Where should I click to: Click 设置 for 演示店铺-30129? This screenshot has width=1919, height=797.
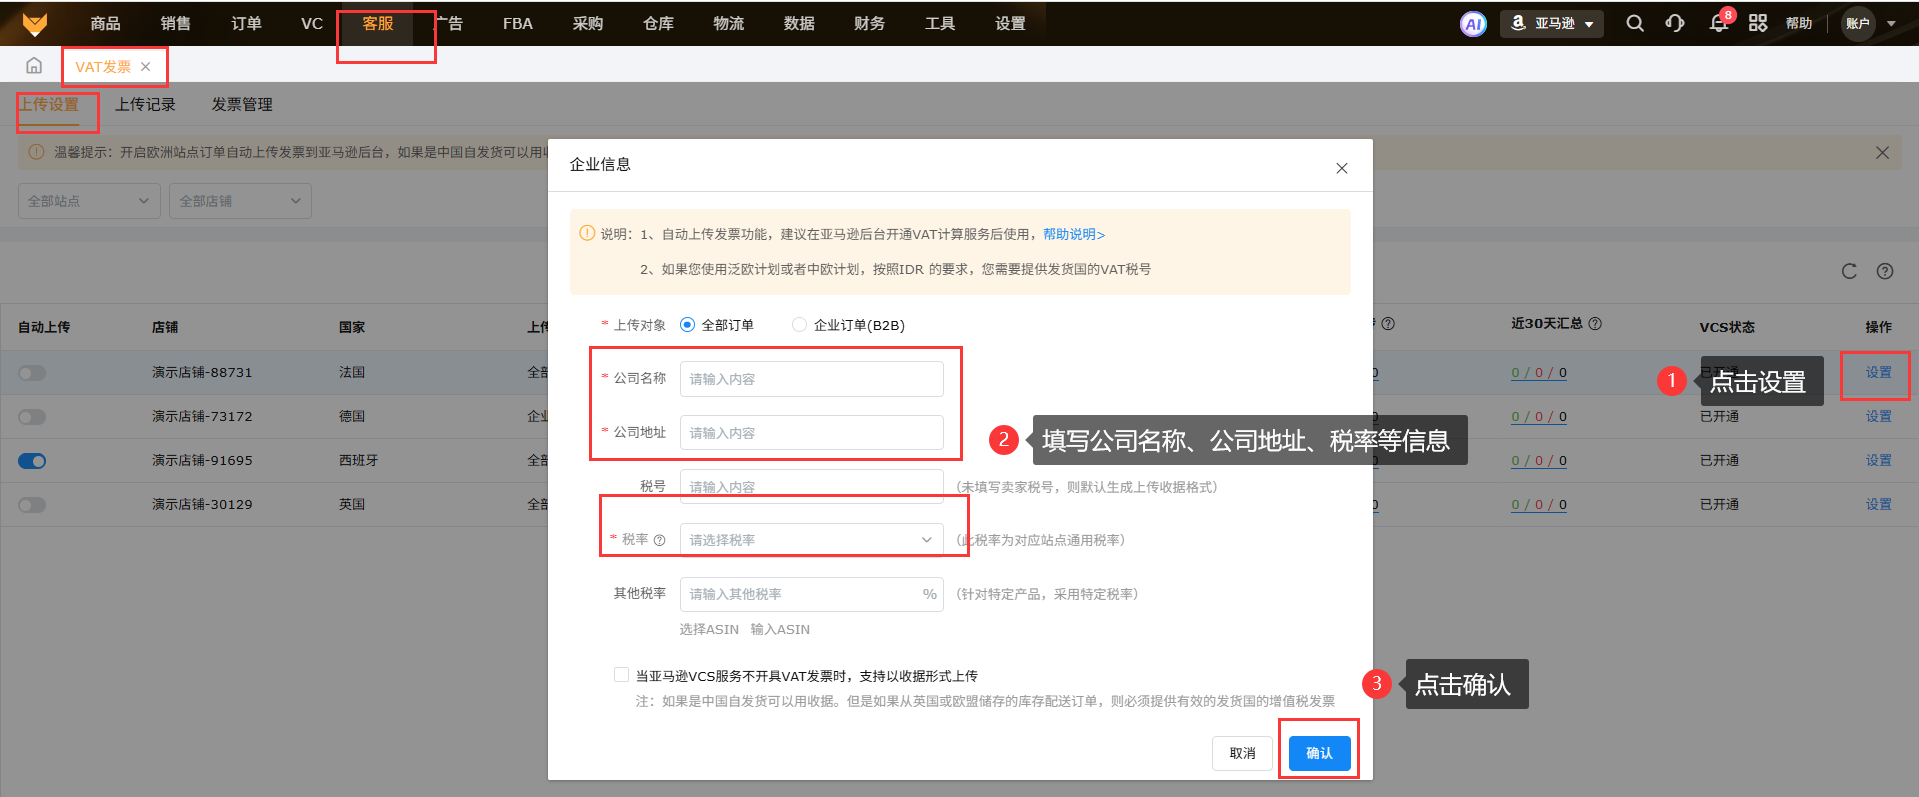[x=1878, y=504]
